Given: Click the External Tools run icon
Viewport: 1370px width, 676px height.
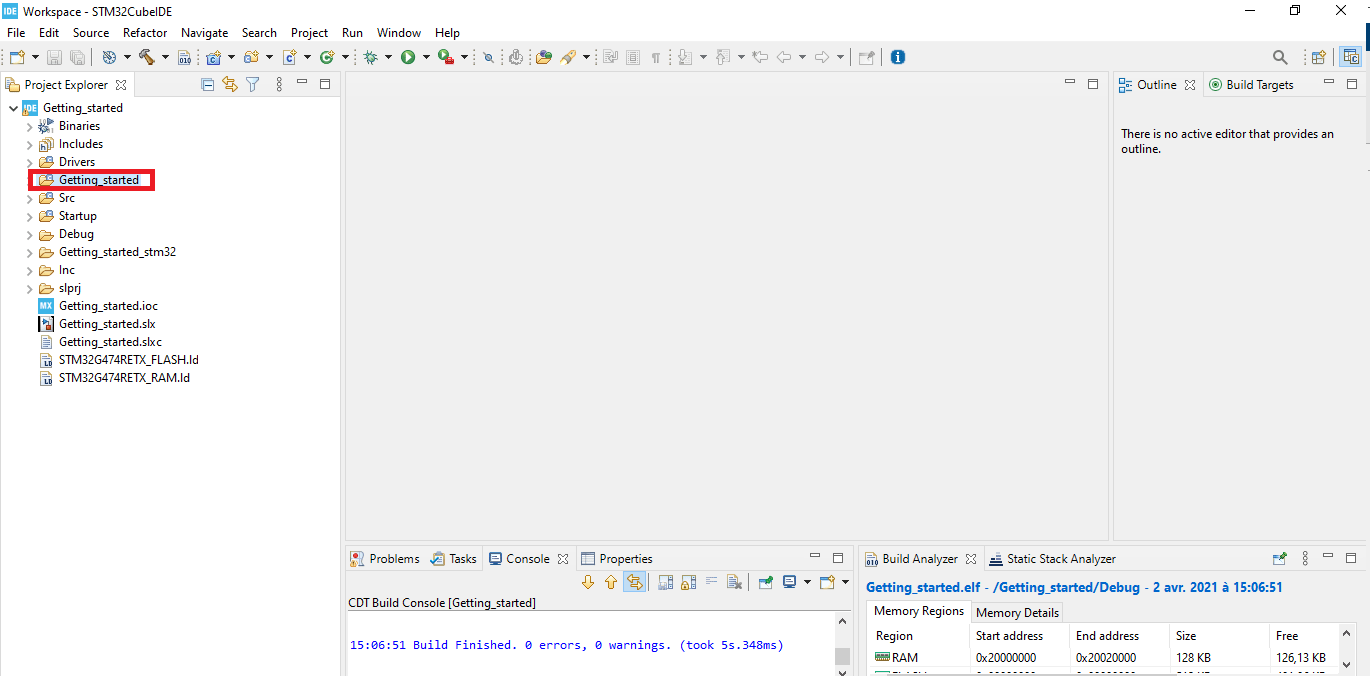Looking at the screenshot, I should pyautogui.click(x=445, y=57).
